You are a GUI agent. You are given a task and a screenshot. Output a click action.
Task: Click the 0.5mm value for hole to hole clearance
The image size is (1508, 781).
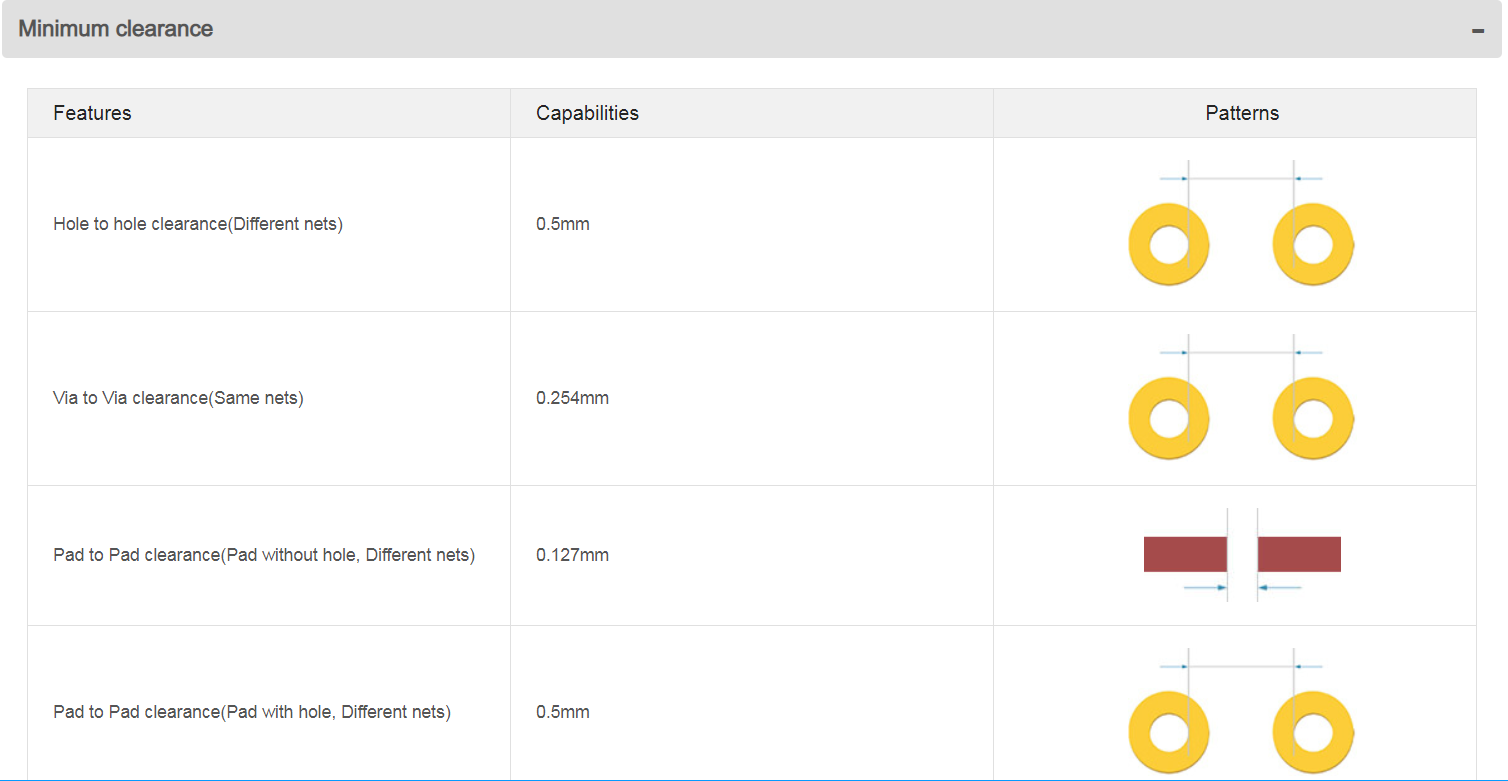tap(563, 224)
